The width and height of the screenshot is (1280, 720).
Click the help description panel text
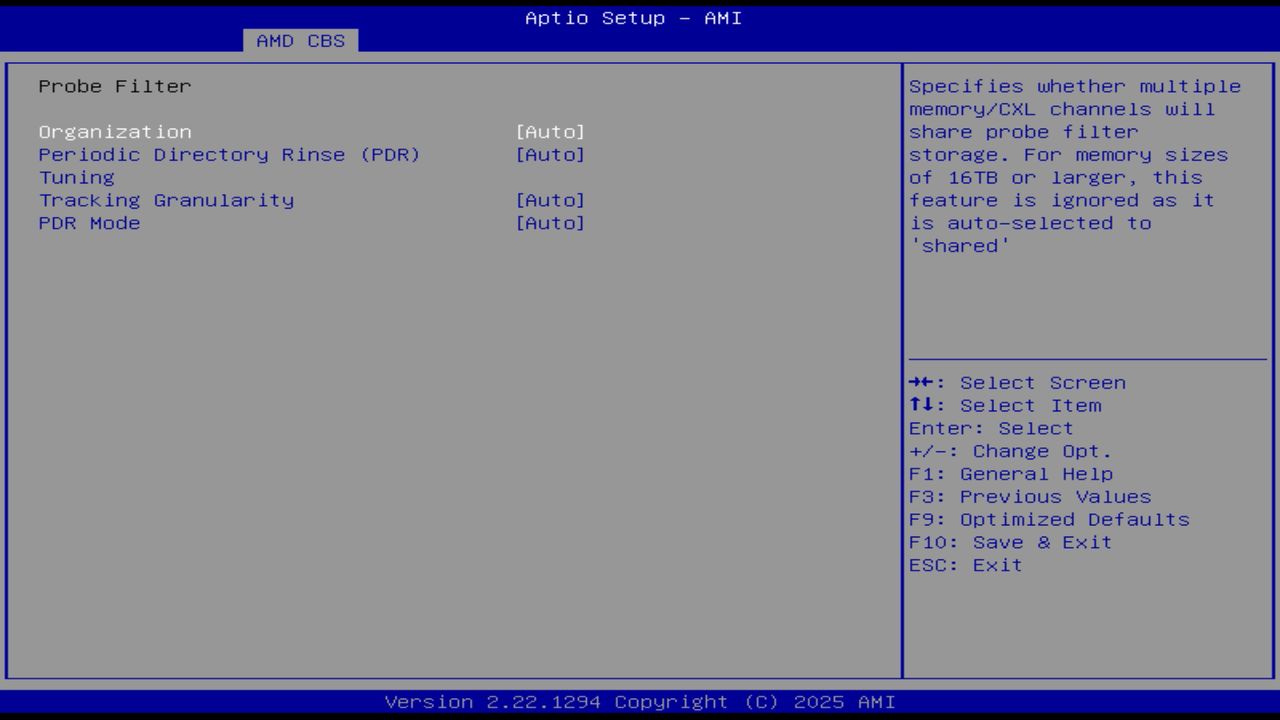pyautogui.click(x=1075, y=165)
